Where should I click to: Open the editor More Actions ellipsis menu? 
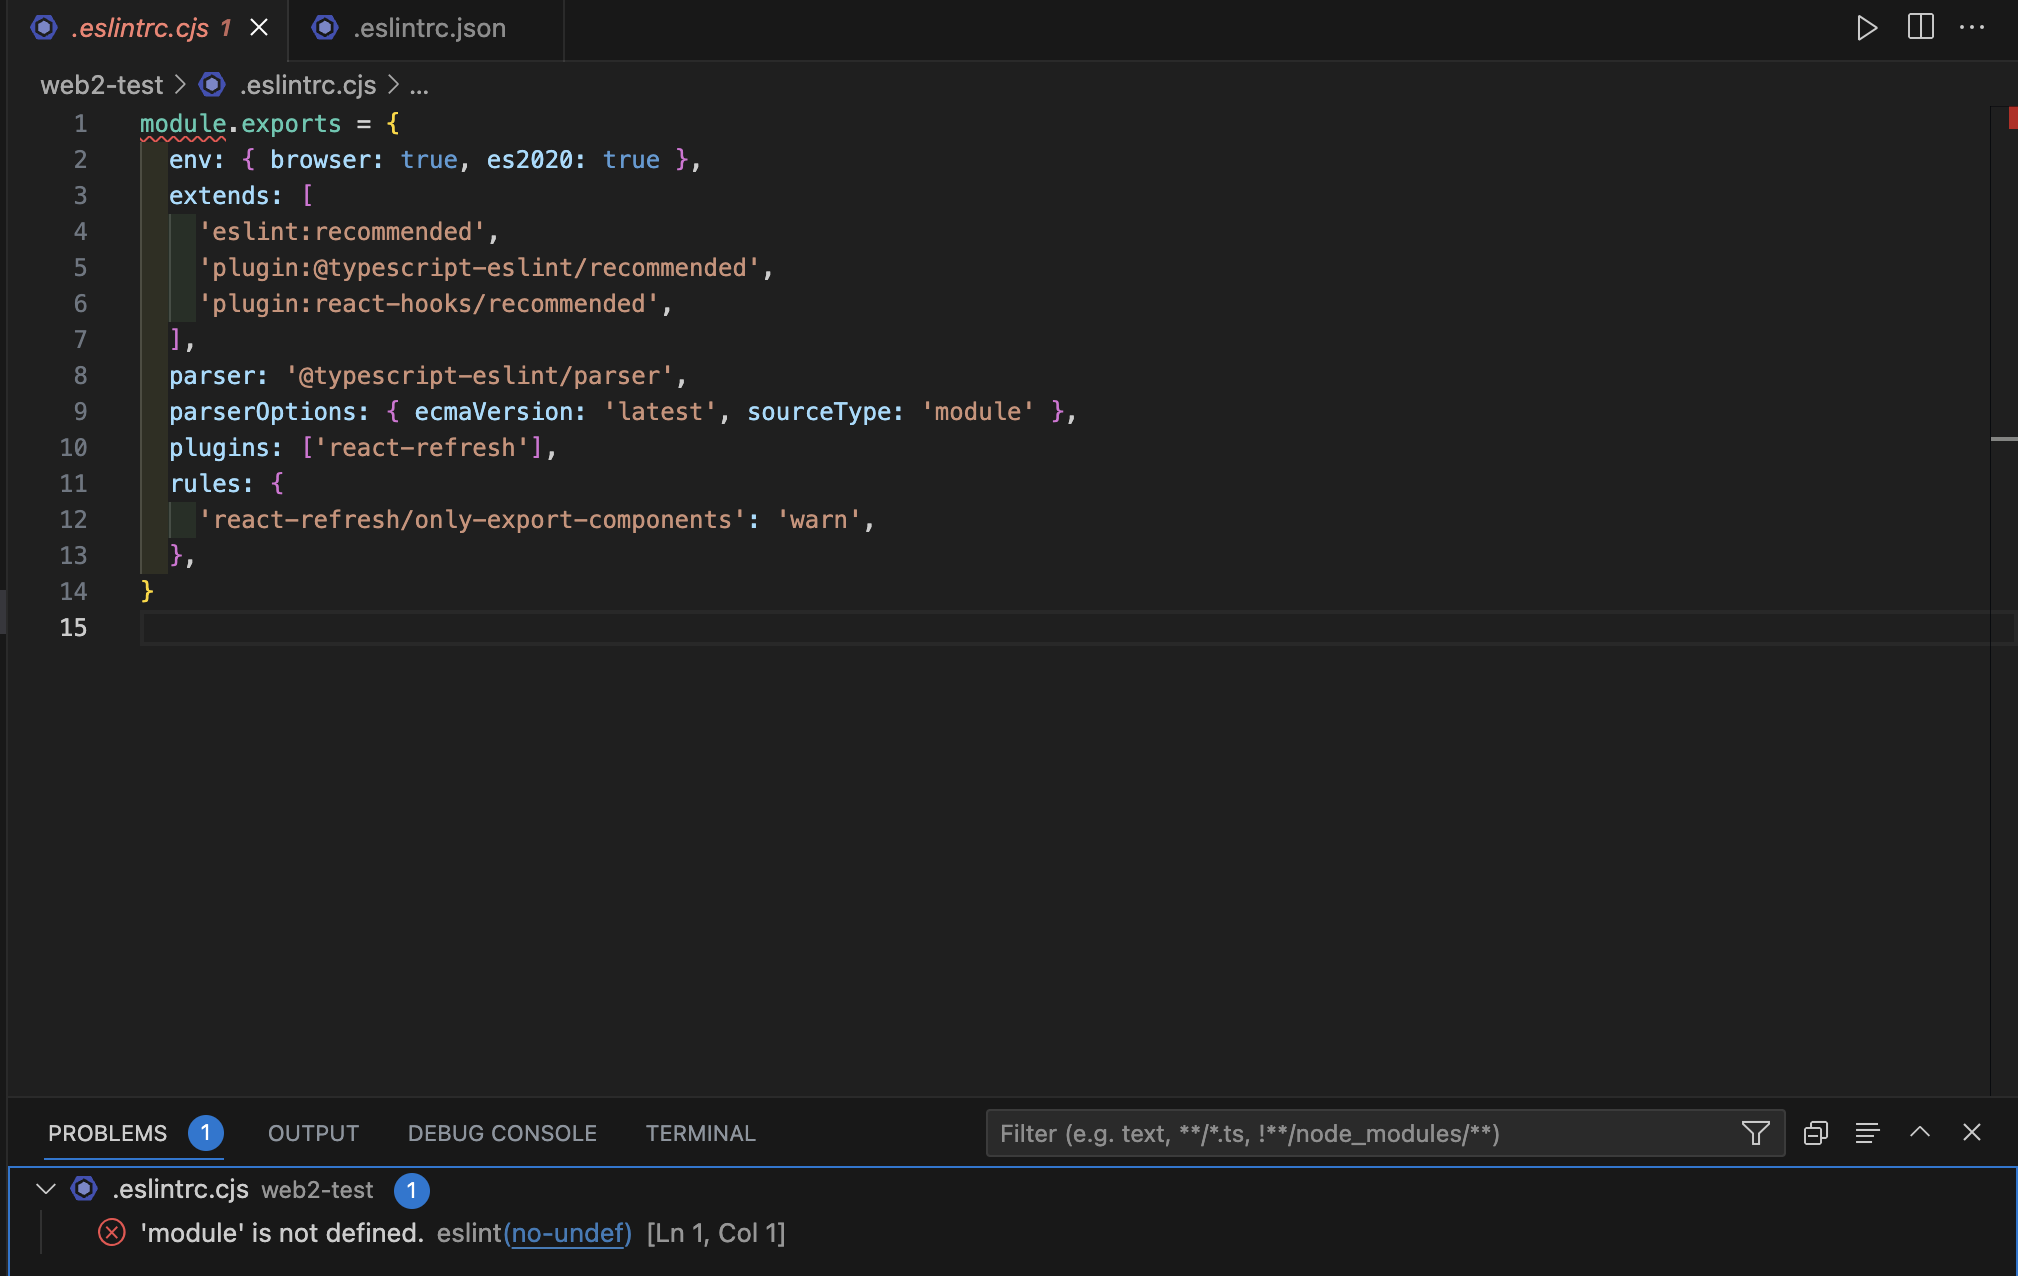pos(1972,28)
